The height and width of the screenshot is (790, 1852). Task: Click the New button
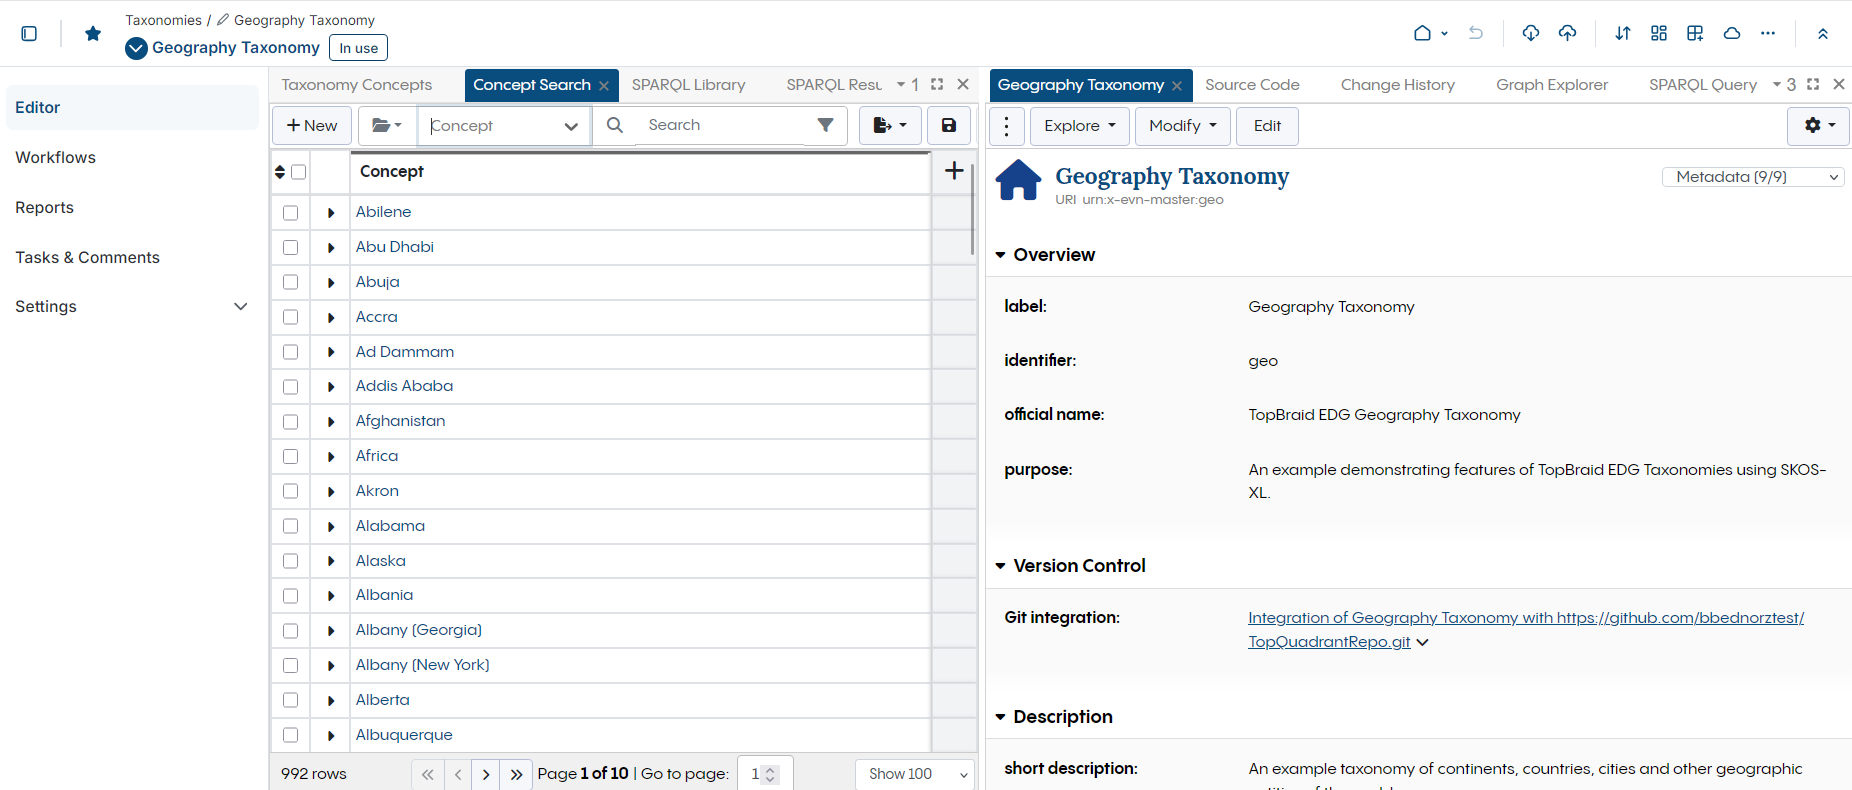coord(312,125)
